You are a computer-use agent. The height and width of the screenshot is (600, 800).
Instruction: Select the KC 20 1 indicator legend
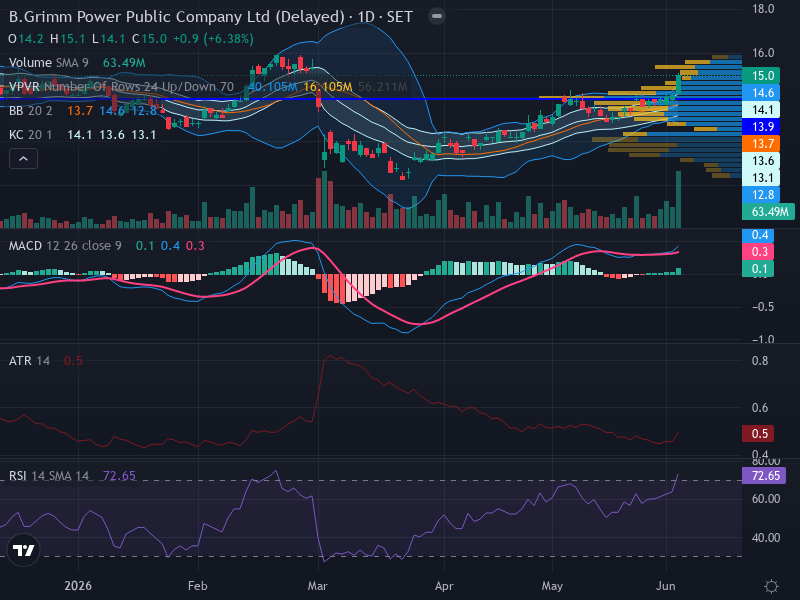(31, 135)
